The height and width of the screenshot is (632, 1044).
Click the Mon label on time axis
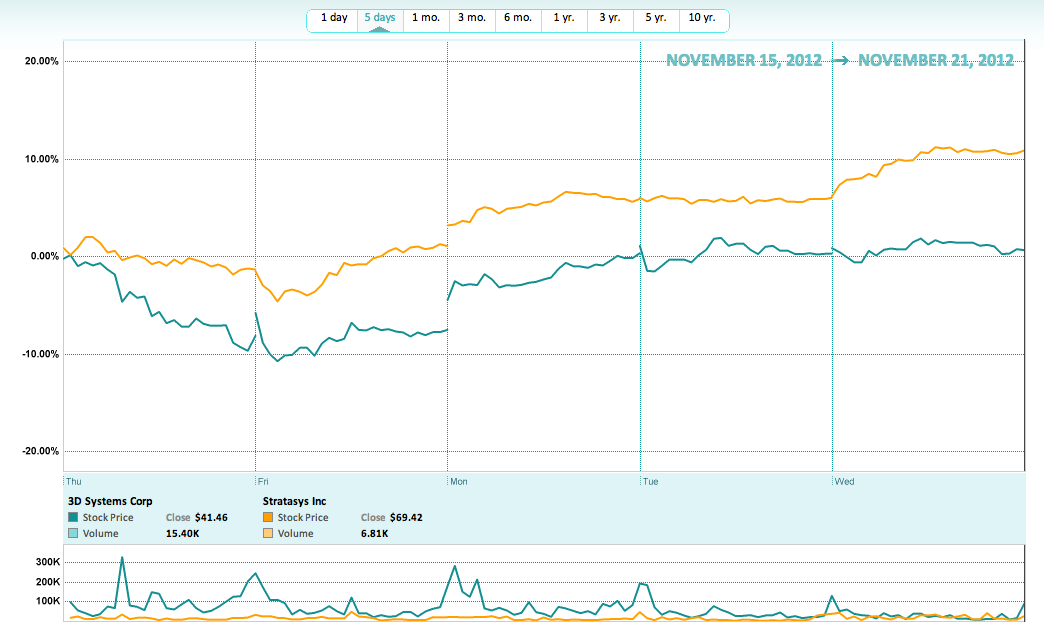(x=459, y=481)
